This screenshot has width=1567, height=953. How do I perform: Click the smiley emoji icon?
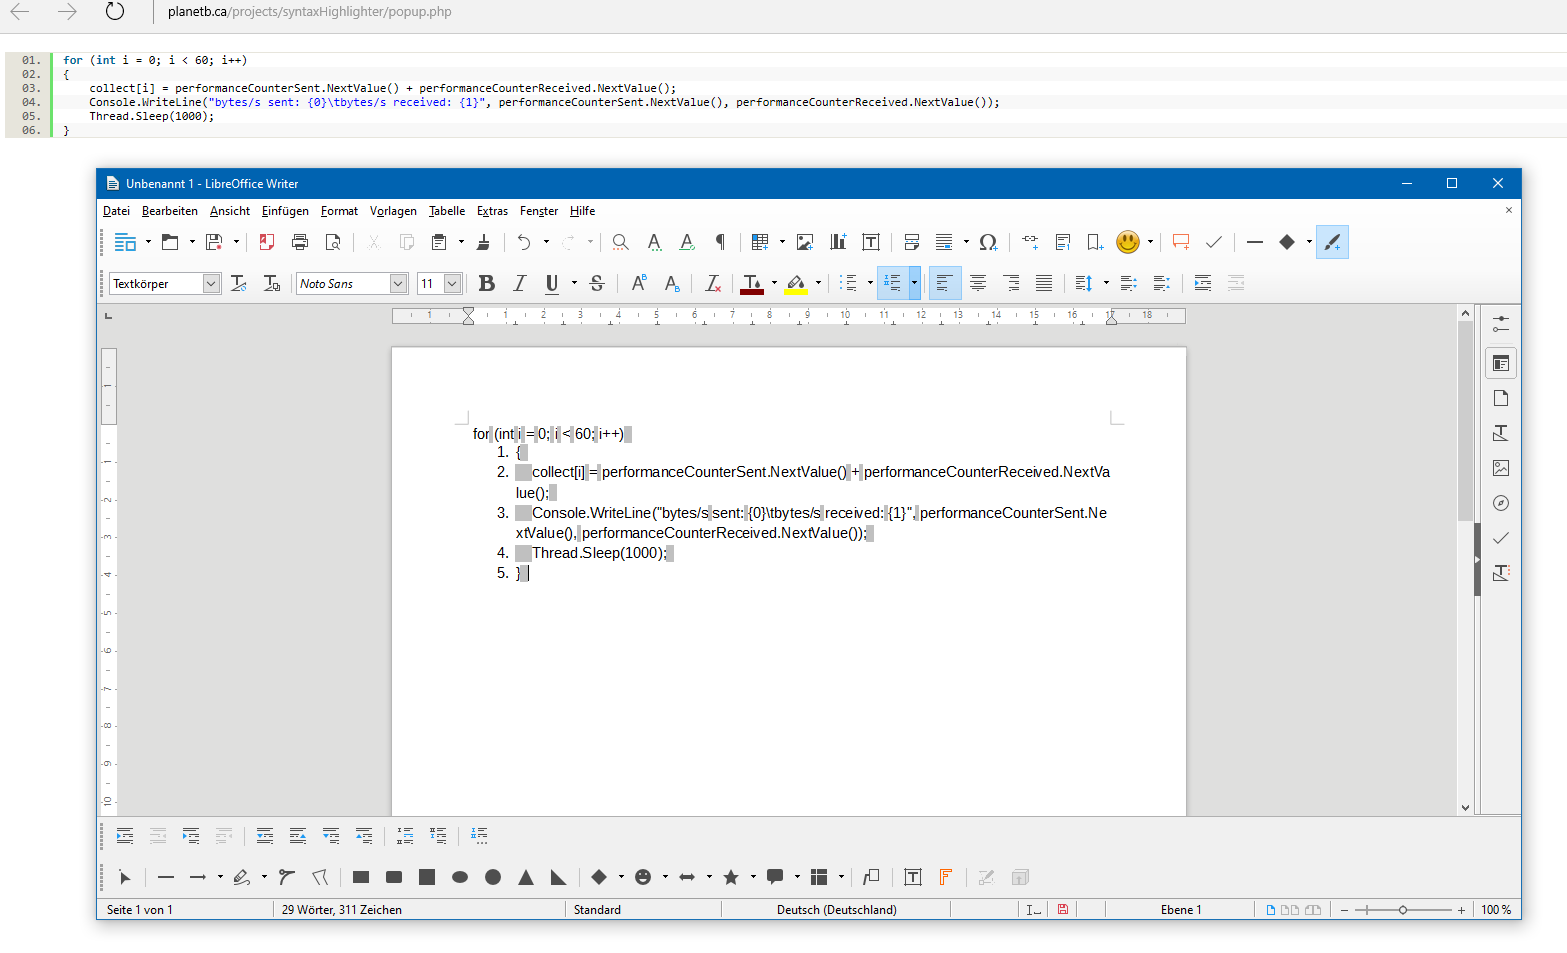(1128, 242)
